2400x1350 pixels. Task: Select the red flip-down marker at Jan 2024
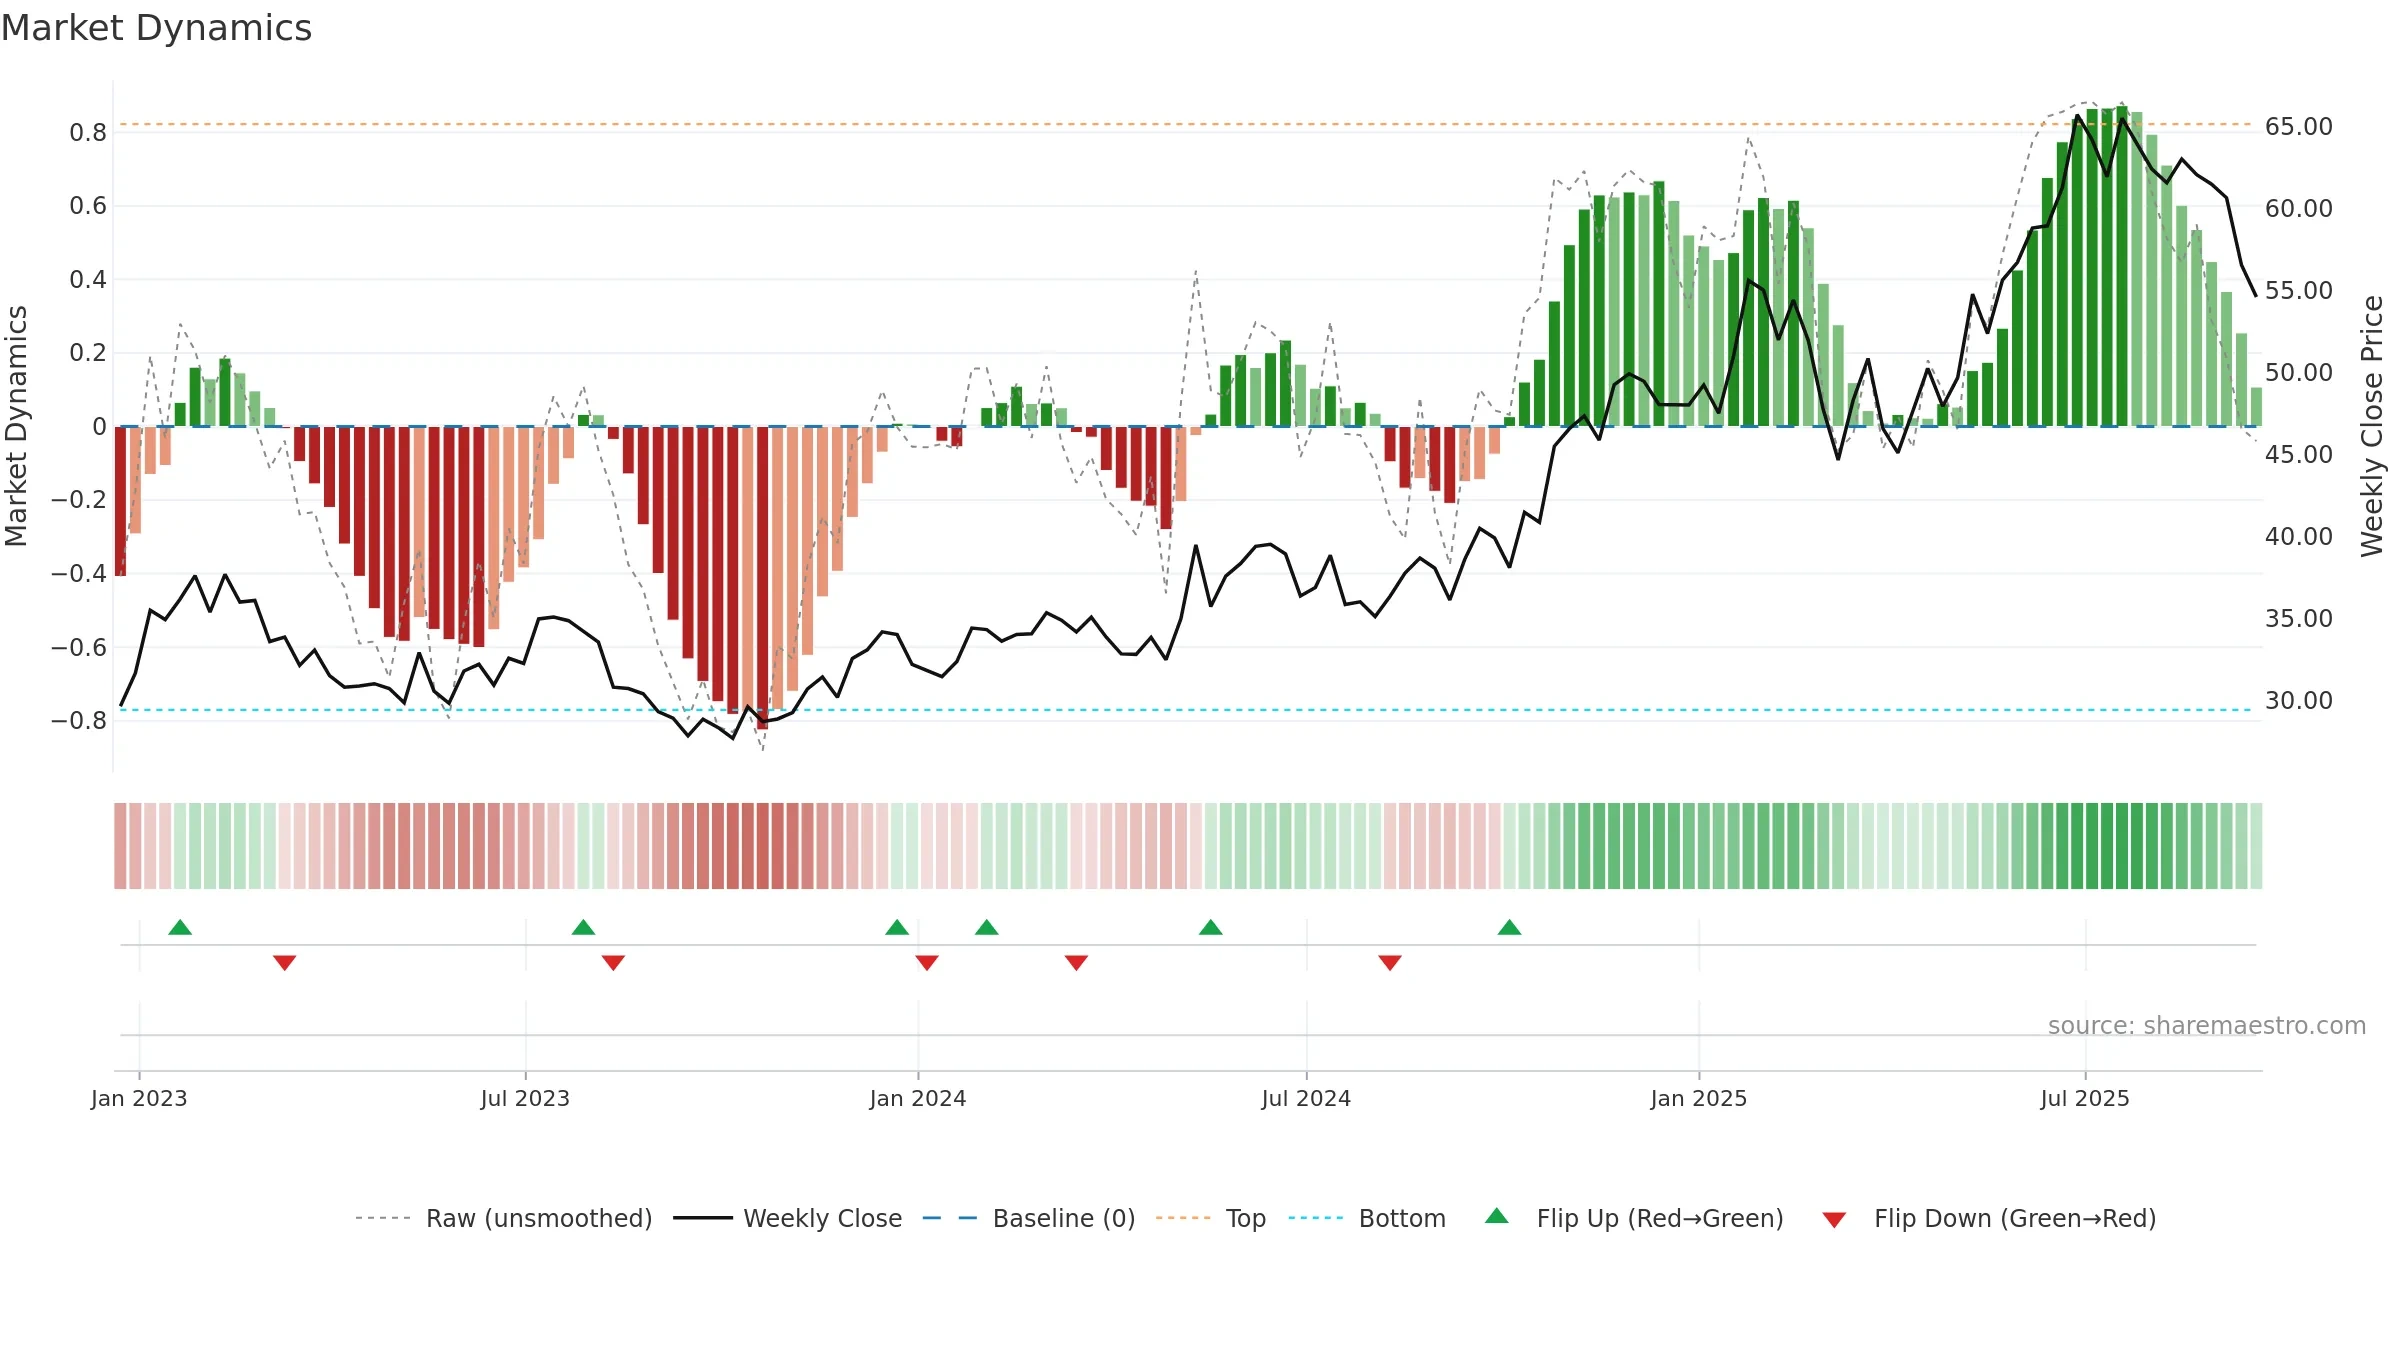tap(927, 962)
